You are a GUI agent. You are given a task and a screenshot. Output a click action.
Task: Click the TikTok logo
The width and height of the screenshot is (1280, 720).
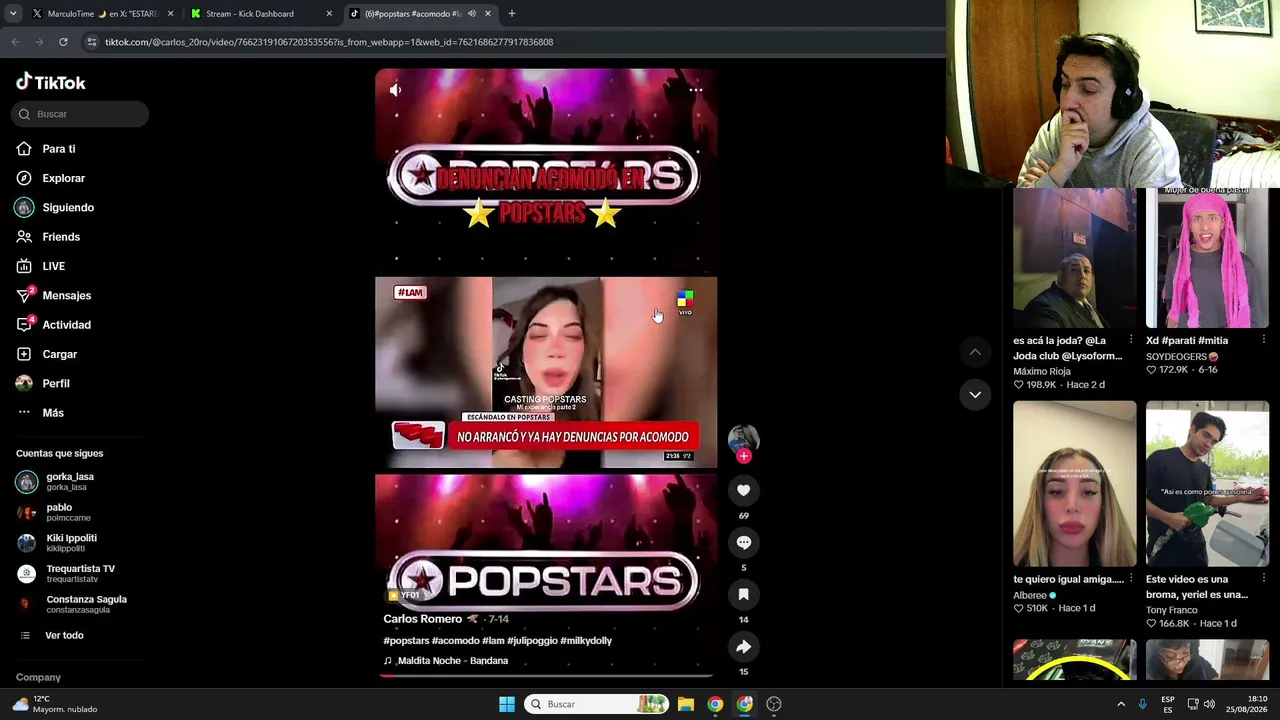(50, 82)
